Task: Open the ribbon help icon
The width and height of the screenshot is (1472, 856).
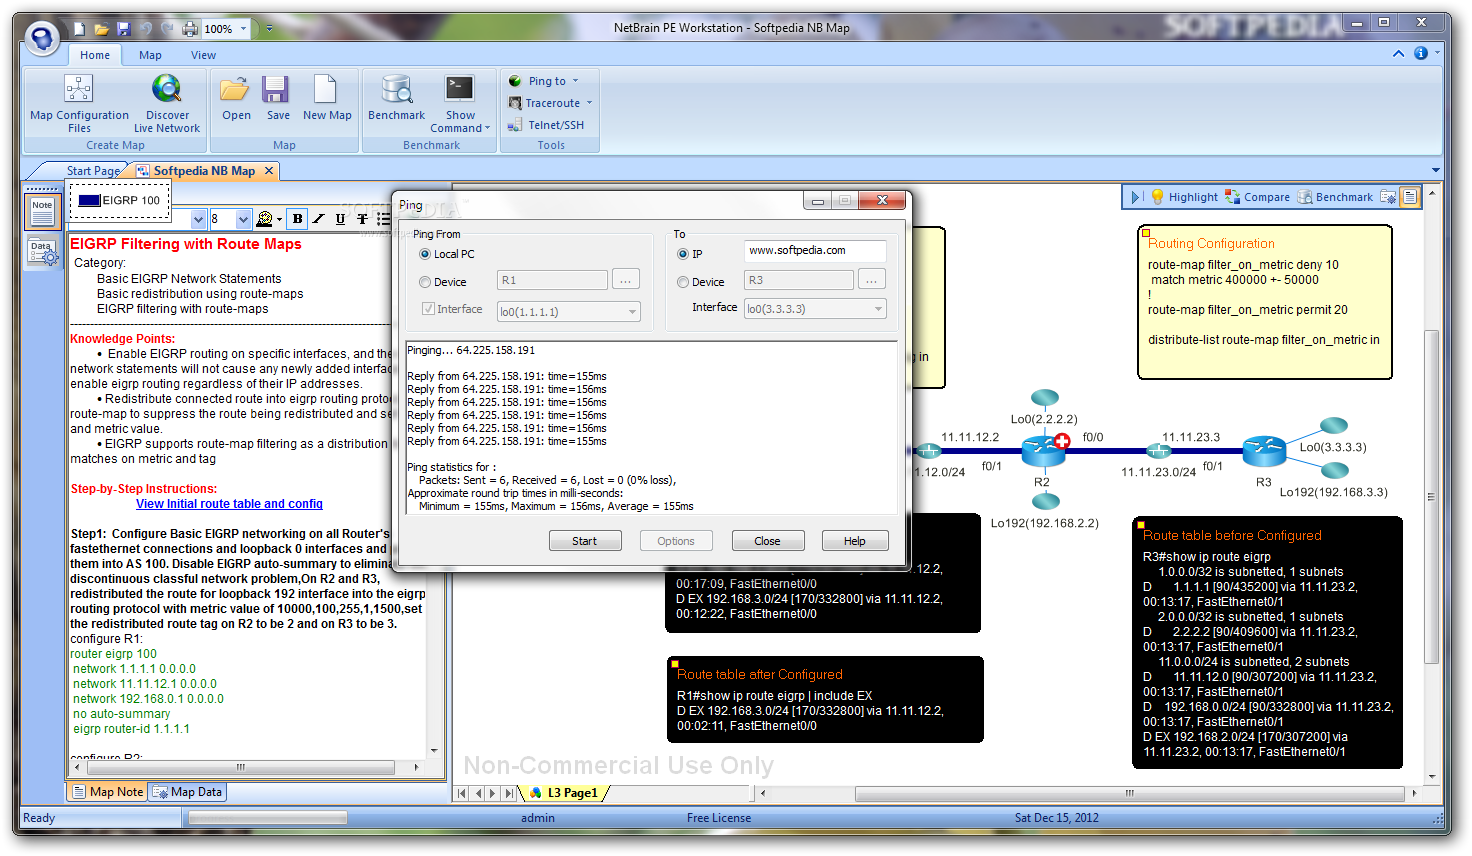Action: tap(1420, 53)
